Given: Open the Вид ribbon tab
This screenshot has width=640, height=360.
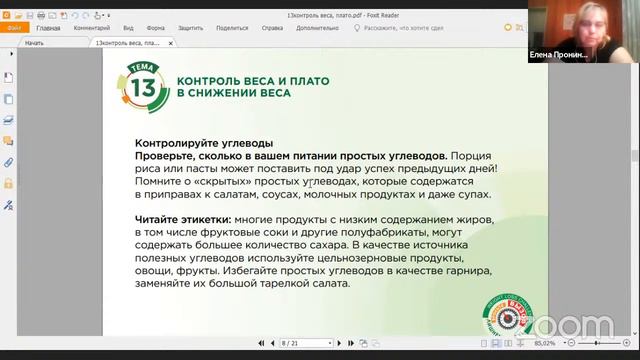Looking at the screenshot, I should pos(128,28).
